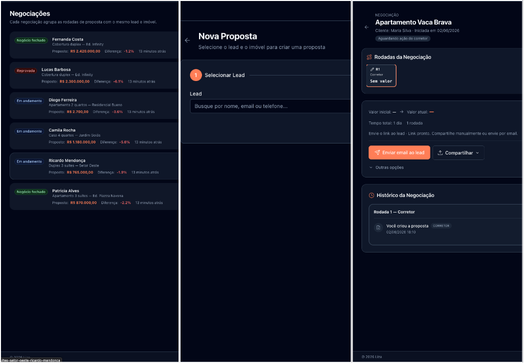Click 'Negócio fechado' badge on Patricia Alves row
This screenshot has height=363, width=524.
(31, 192)
